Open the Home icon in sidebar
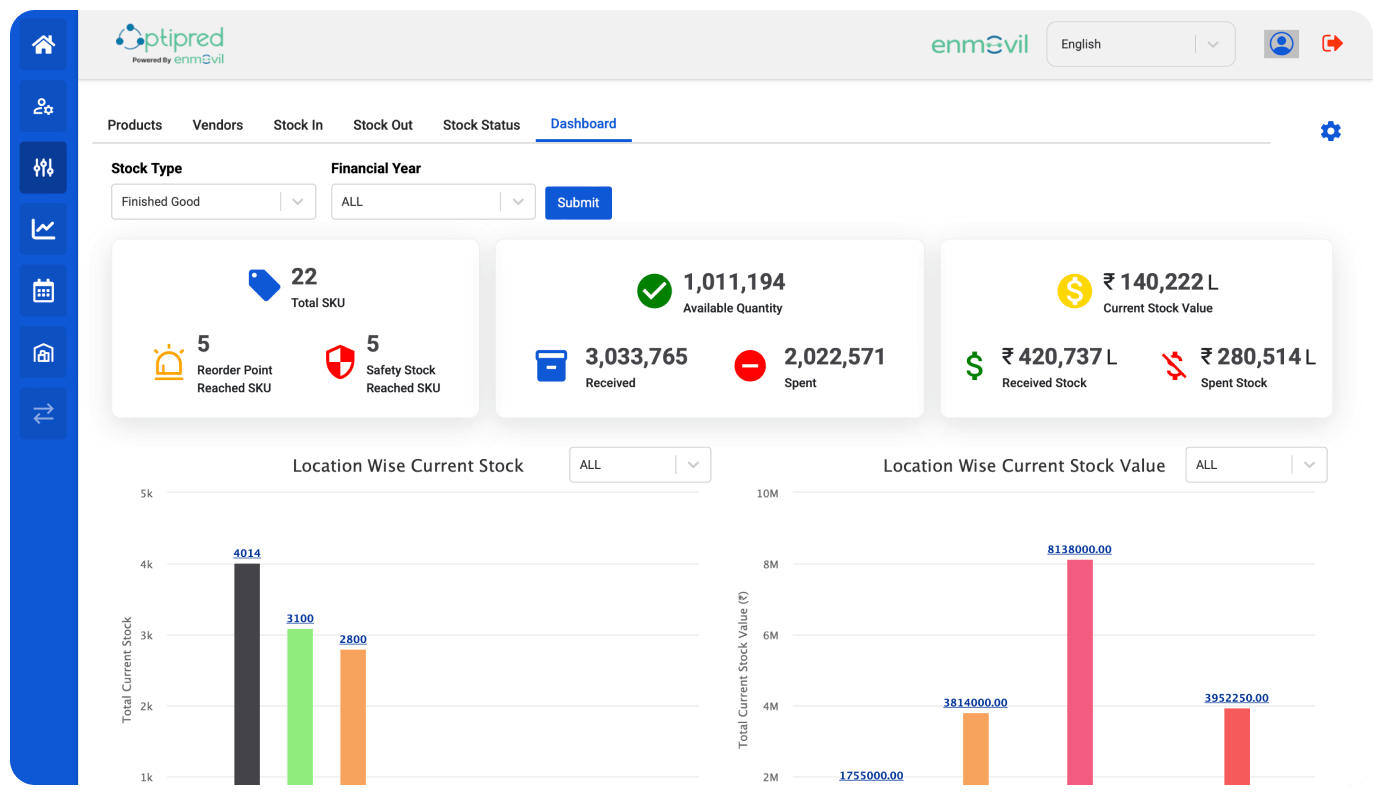Screen dimensions: 1383x795 43,44
